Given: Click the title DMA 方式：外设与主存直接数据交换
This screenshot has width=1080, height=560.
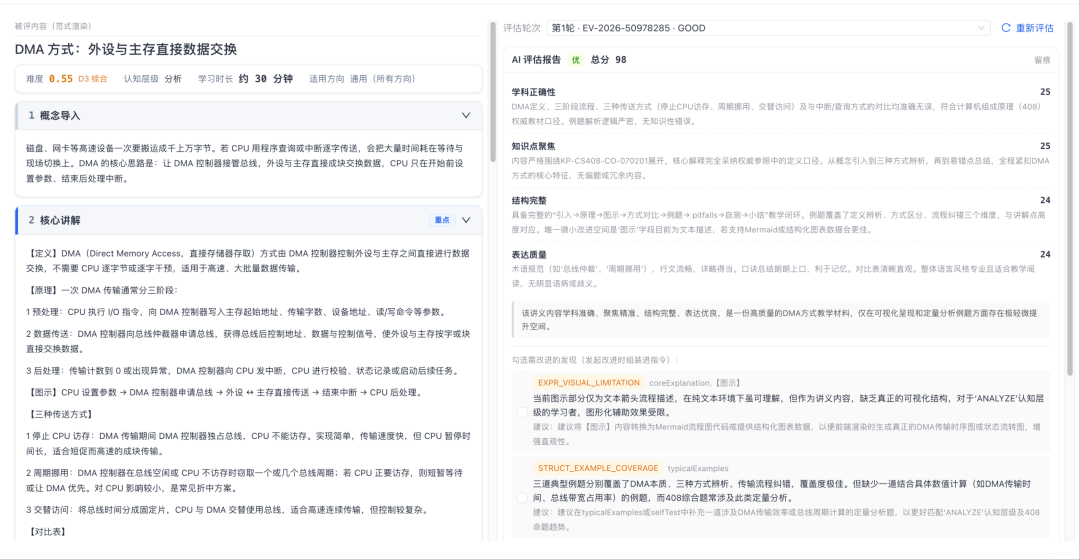Looking at the screenshot, I should tap(126, 49).
